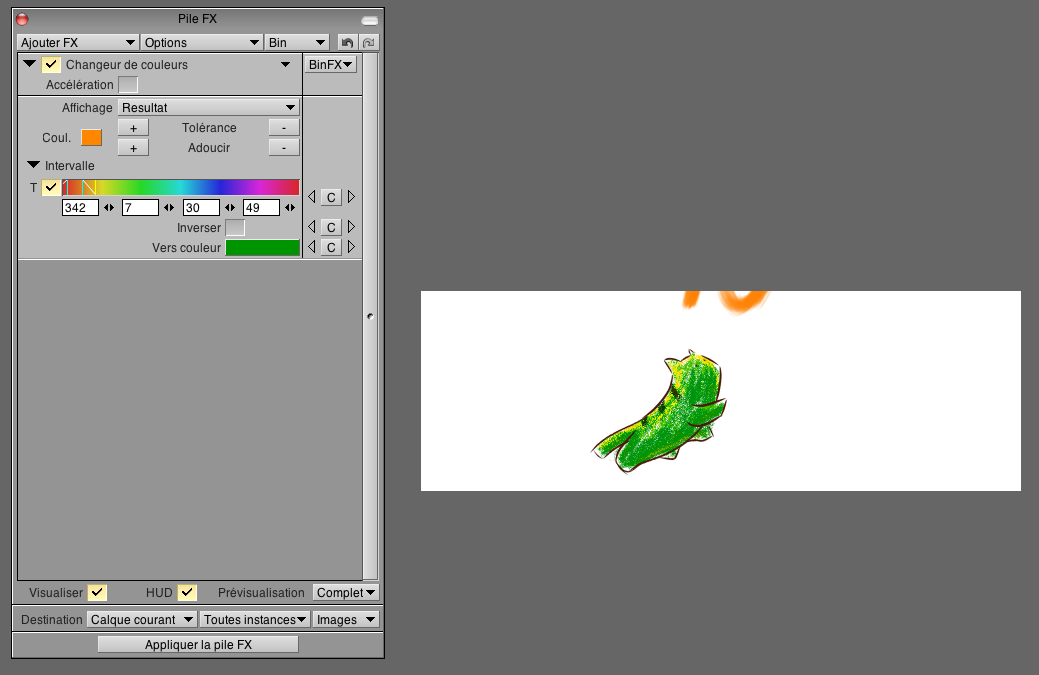Decrease Tolérance with the minus button
The width and height of the screenshot is (1039, 675).
click(x=284, y=128)
